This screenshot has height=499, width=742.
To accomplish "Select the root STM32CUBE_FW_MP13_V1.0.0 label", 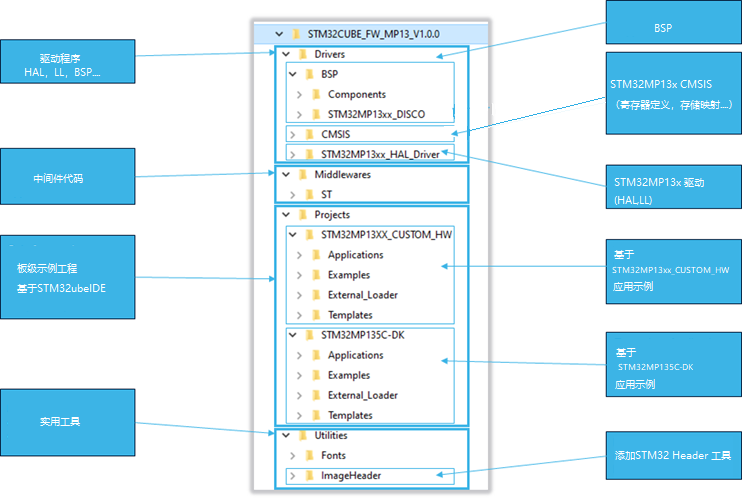I will pyautogui.click(x=373, y=34).
